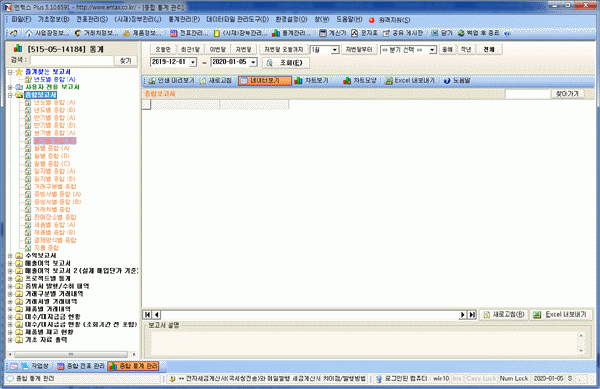Viewport: 600px width, 389px height.
Task: Click the 로그인된 컴퓨터 status bar icon
Action: tap(379, 379)
